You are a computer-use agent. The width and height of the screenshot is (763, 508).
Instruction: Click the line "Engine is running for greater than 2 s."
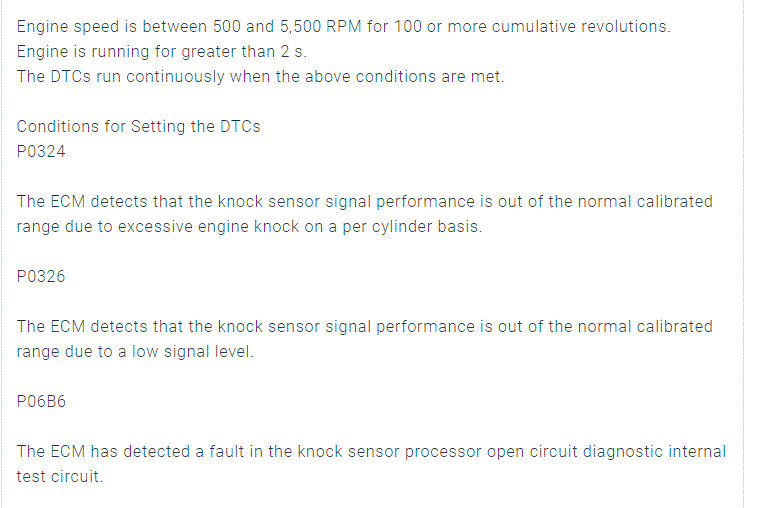(146, 52)
